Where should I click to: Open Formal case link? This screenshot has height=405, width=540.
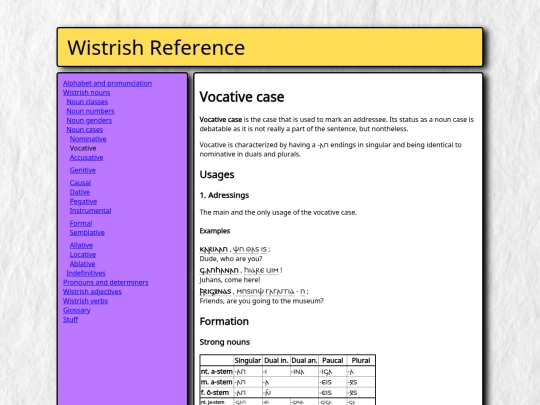point(81,224)
